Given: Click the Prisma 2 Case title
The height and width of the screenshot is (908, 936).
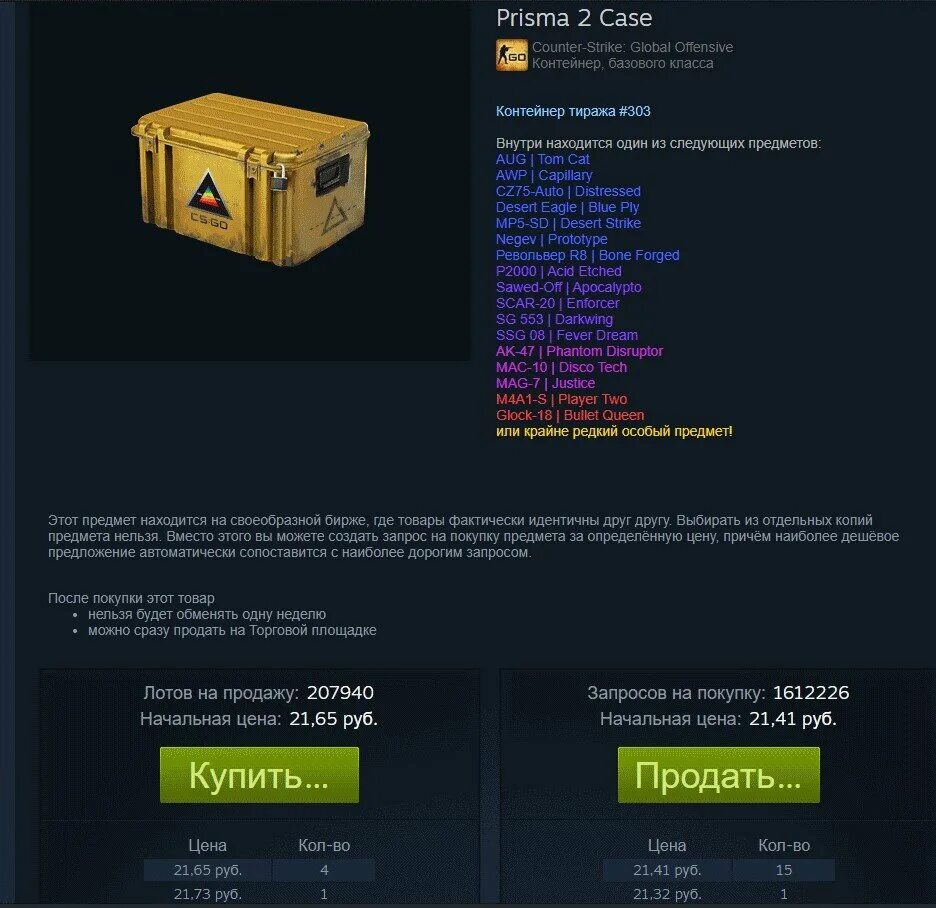Looking at the screenshot, I should tap(574, 17).
